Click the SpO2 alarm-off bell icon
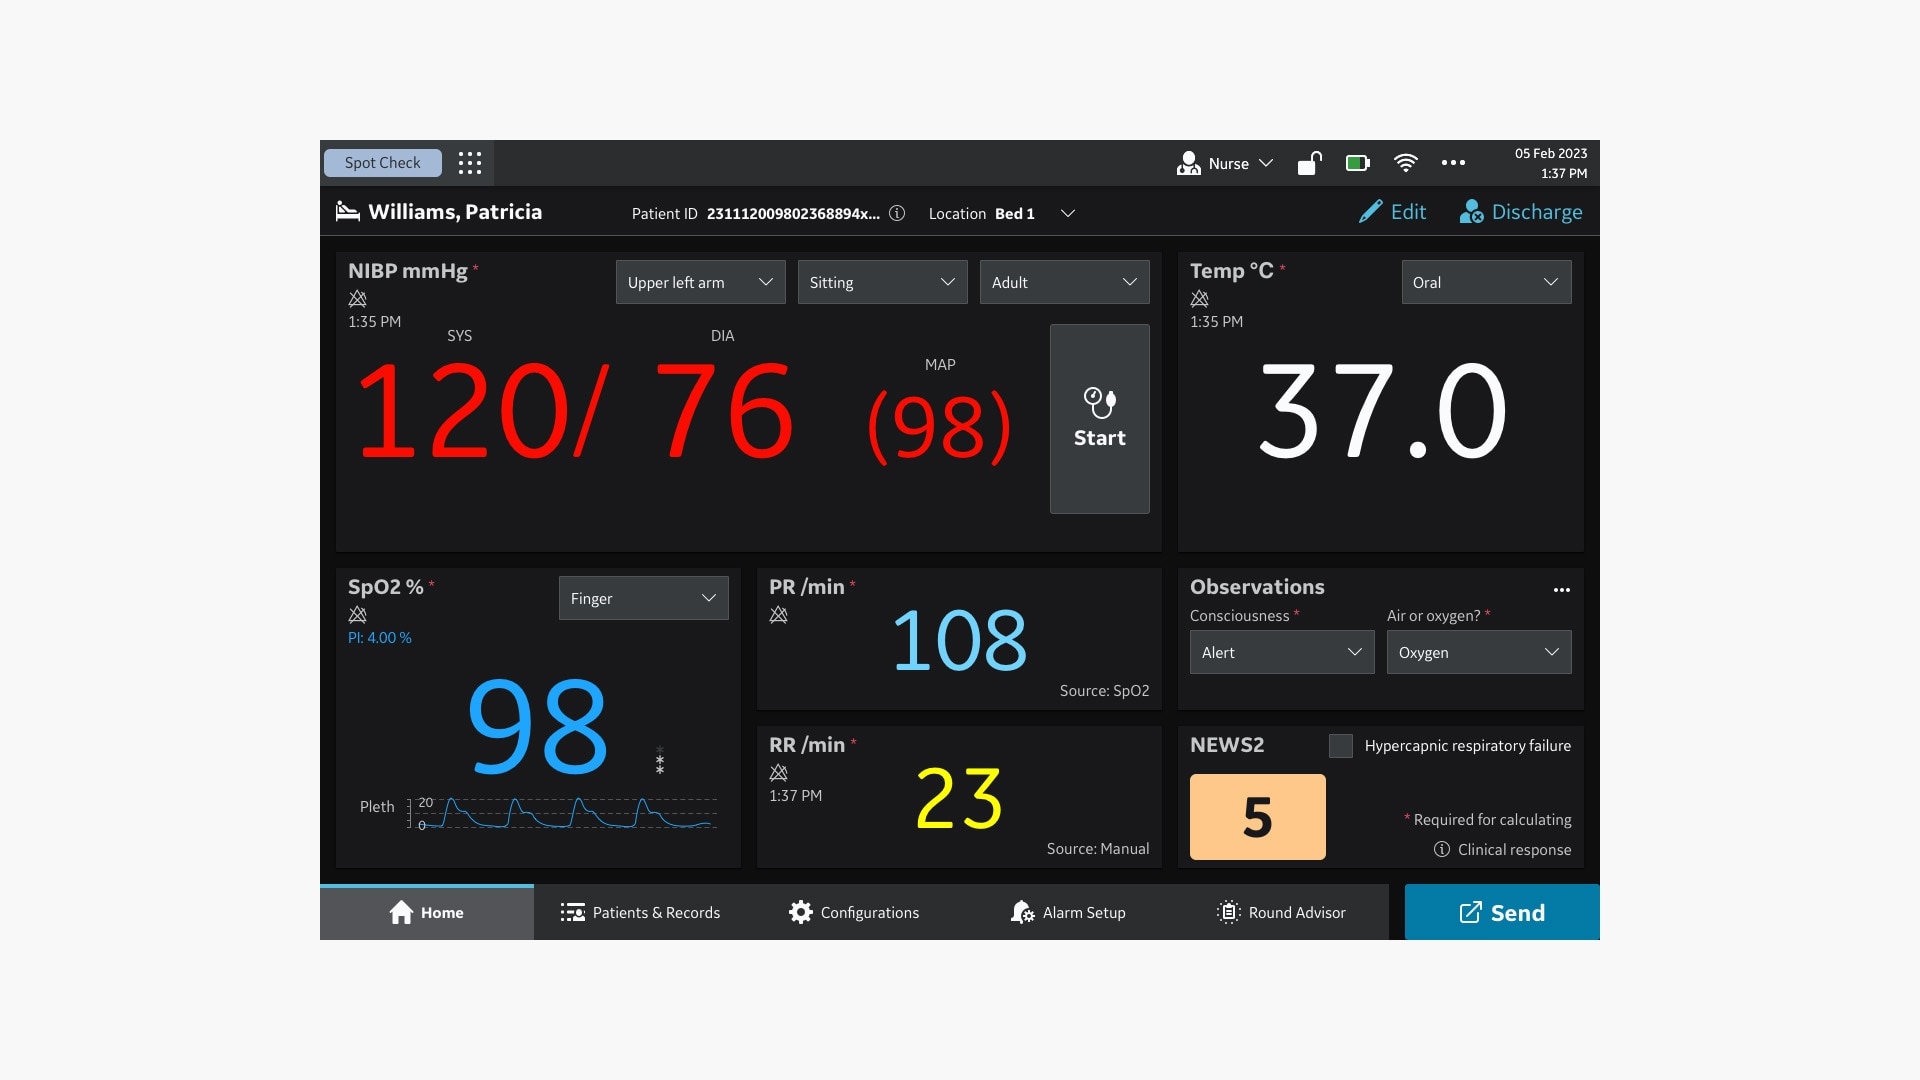The image size is (1920, 1080). coord(357,615)
